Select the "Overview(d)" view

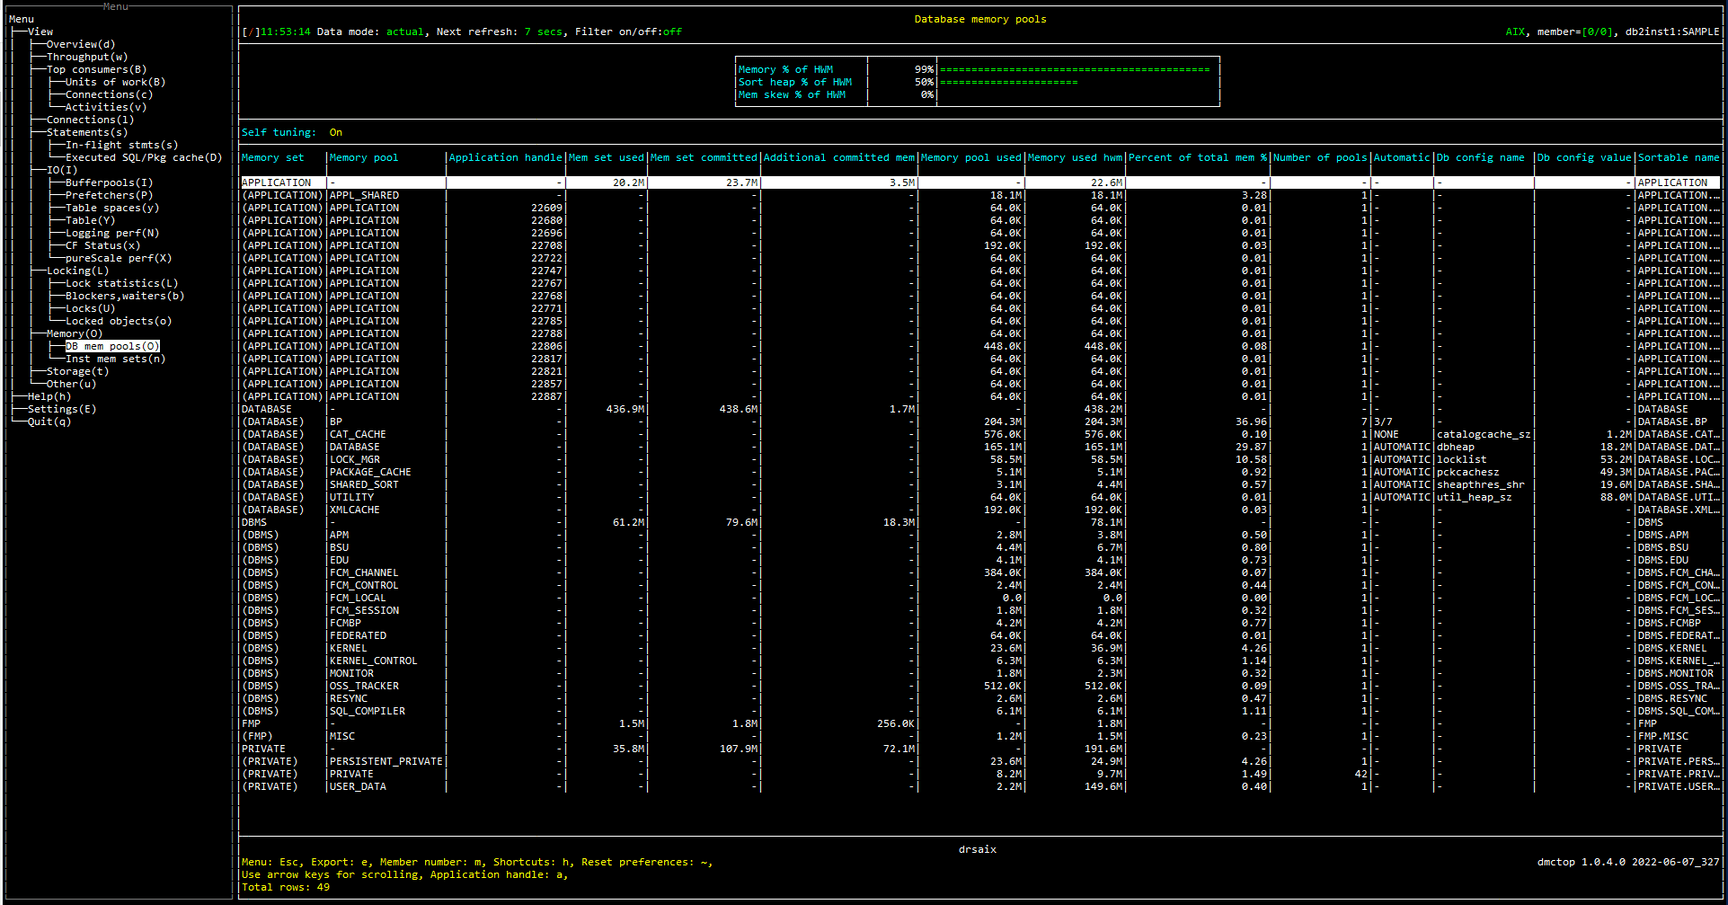tap(83, 43)
